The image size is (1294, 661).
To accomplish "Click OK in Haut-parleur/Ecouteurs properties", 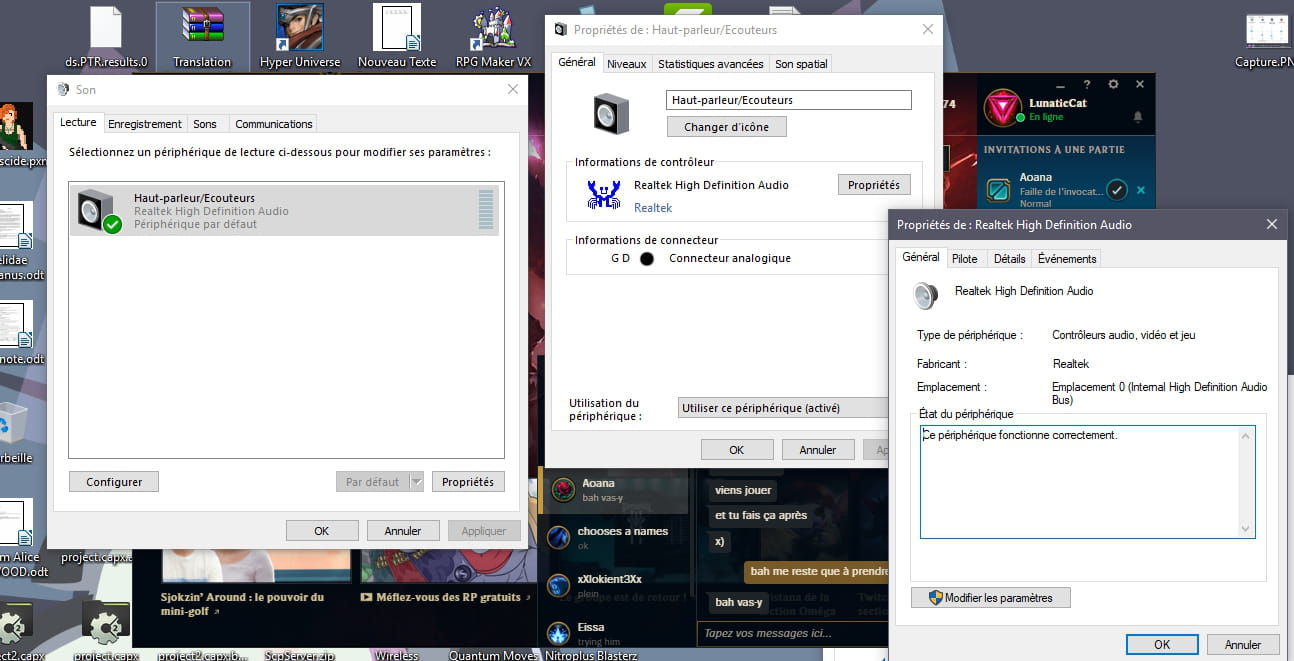I will [737, 450].
